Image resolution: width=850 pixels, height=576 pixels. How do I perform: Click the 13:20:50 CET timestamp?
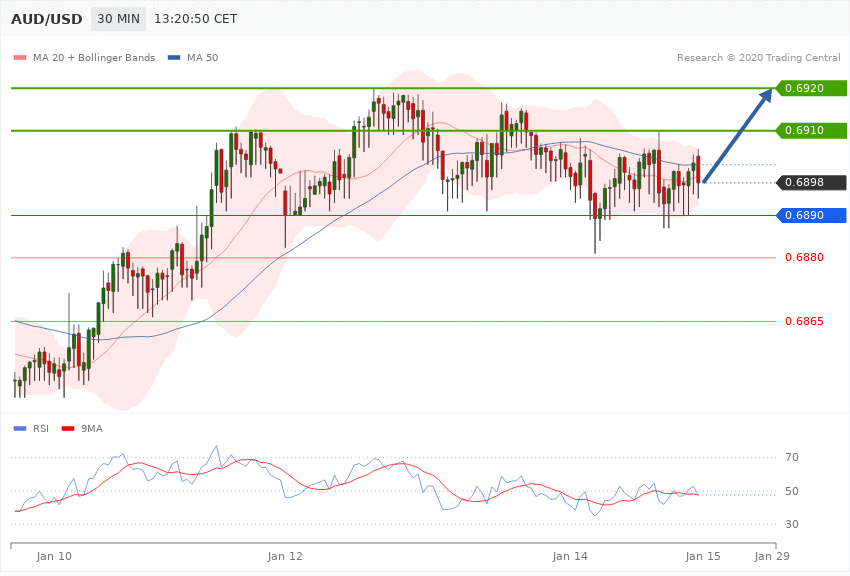point(196,19)
